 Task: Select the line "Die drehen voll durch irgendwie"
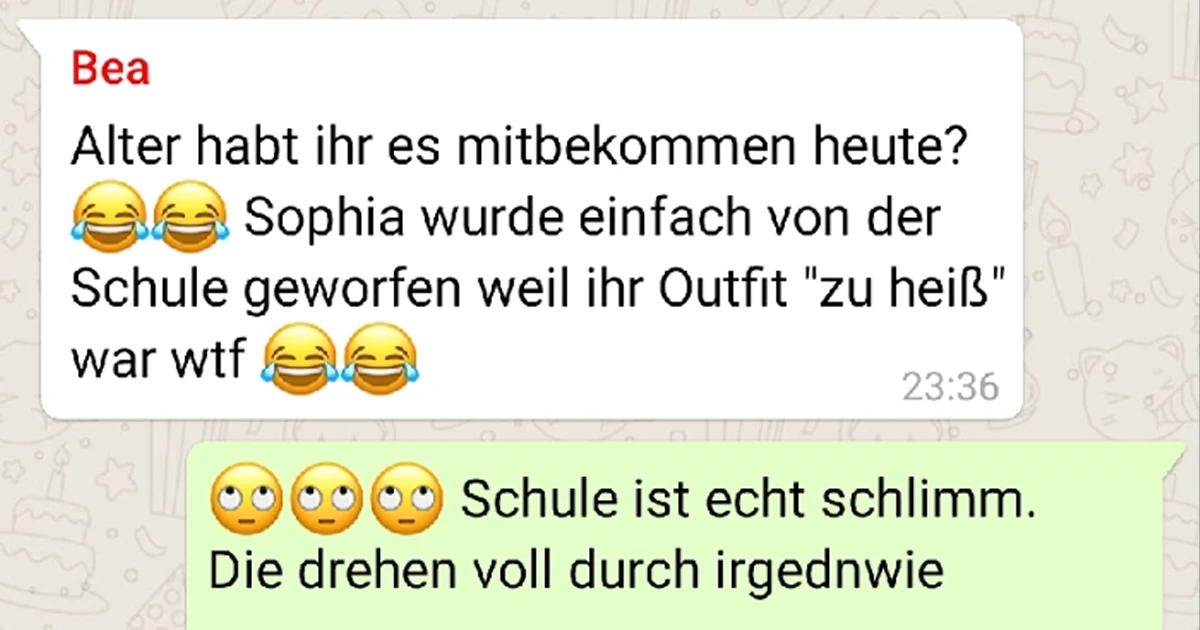[576, 572]
